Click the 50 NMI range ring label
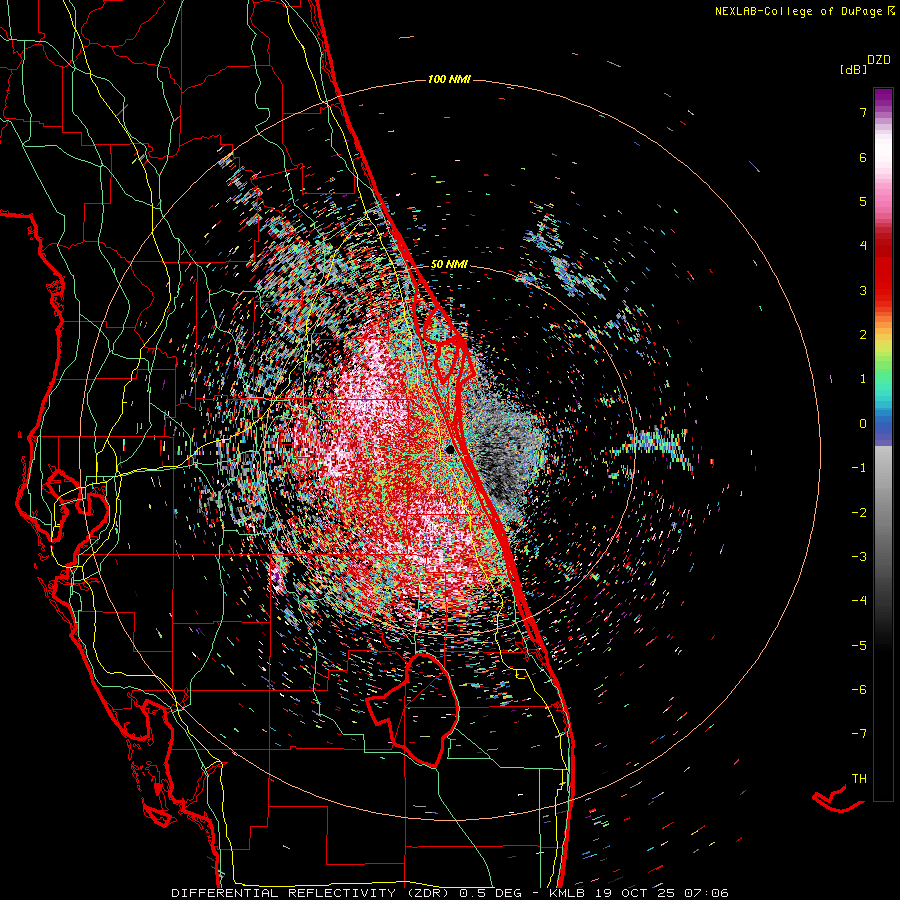Screen dimensions: 900x900 449,264
